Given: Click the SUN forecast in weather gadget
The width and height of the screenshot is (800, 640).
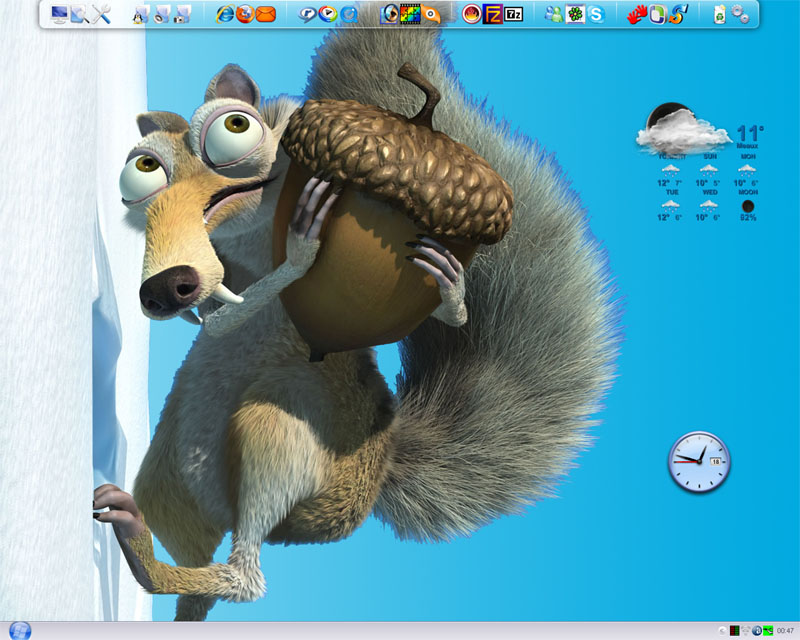Looking at the screenshot, I should pyautogui.click(x=710, y=170).
